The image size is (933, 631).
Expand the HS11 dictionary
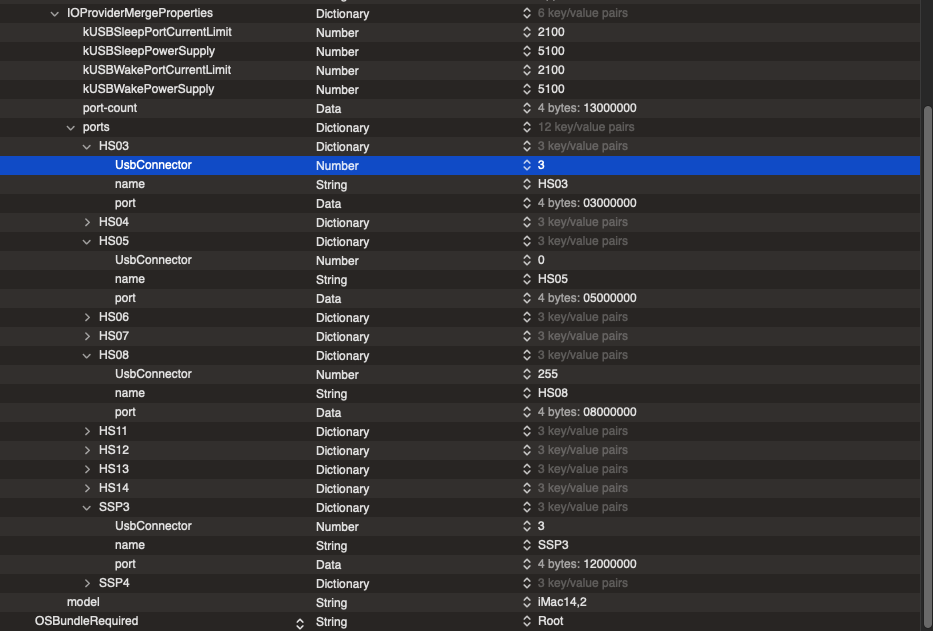[87, 431]
